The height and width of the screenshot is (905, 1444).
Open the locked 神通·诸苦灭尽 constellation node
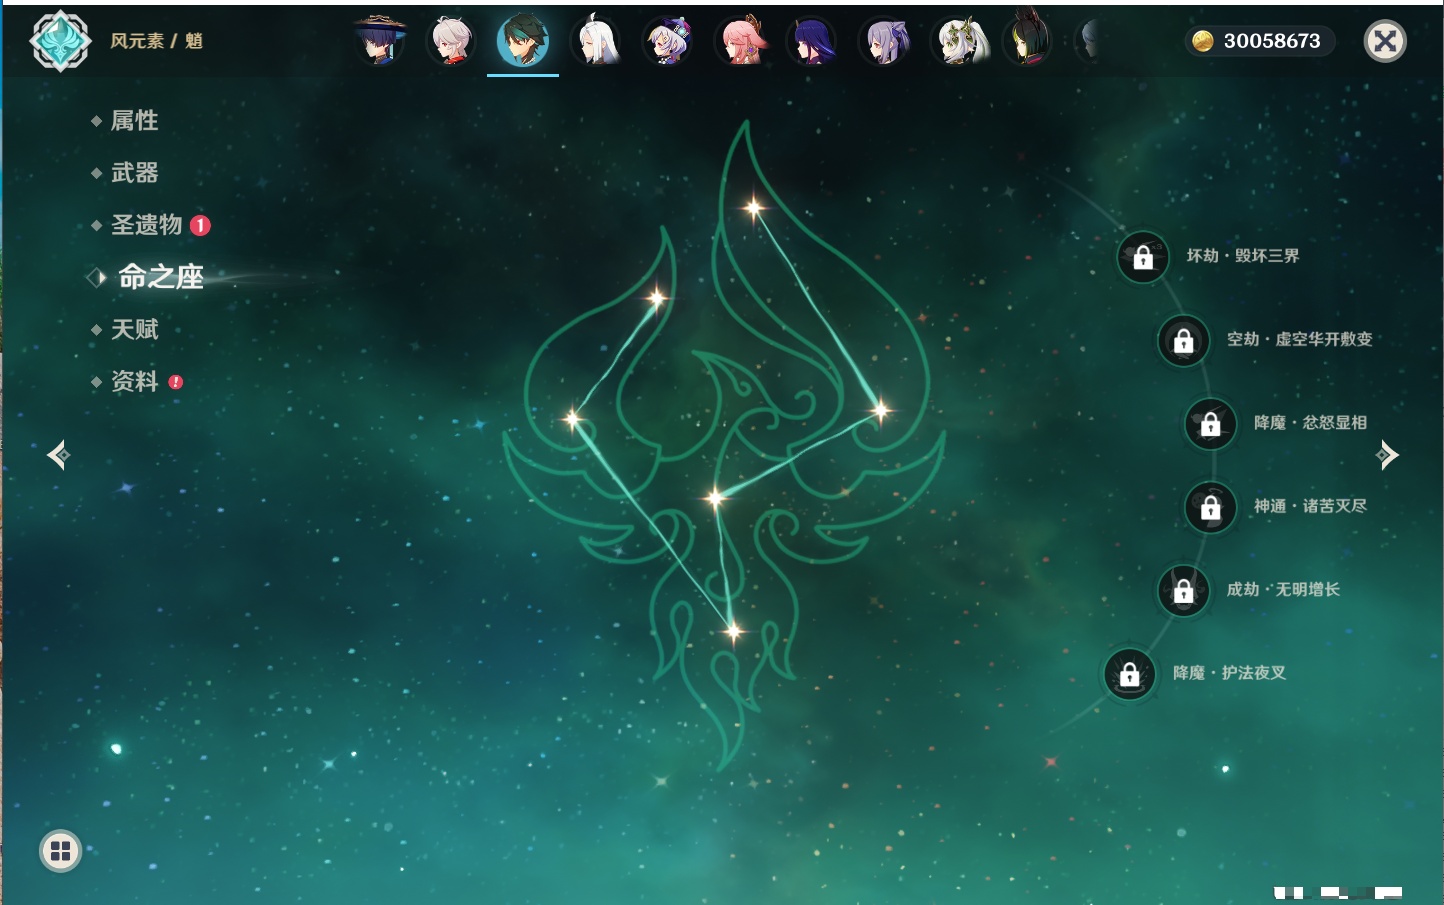click(1211, 507)
